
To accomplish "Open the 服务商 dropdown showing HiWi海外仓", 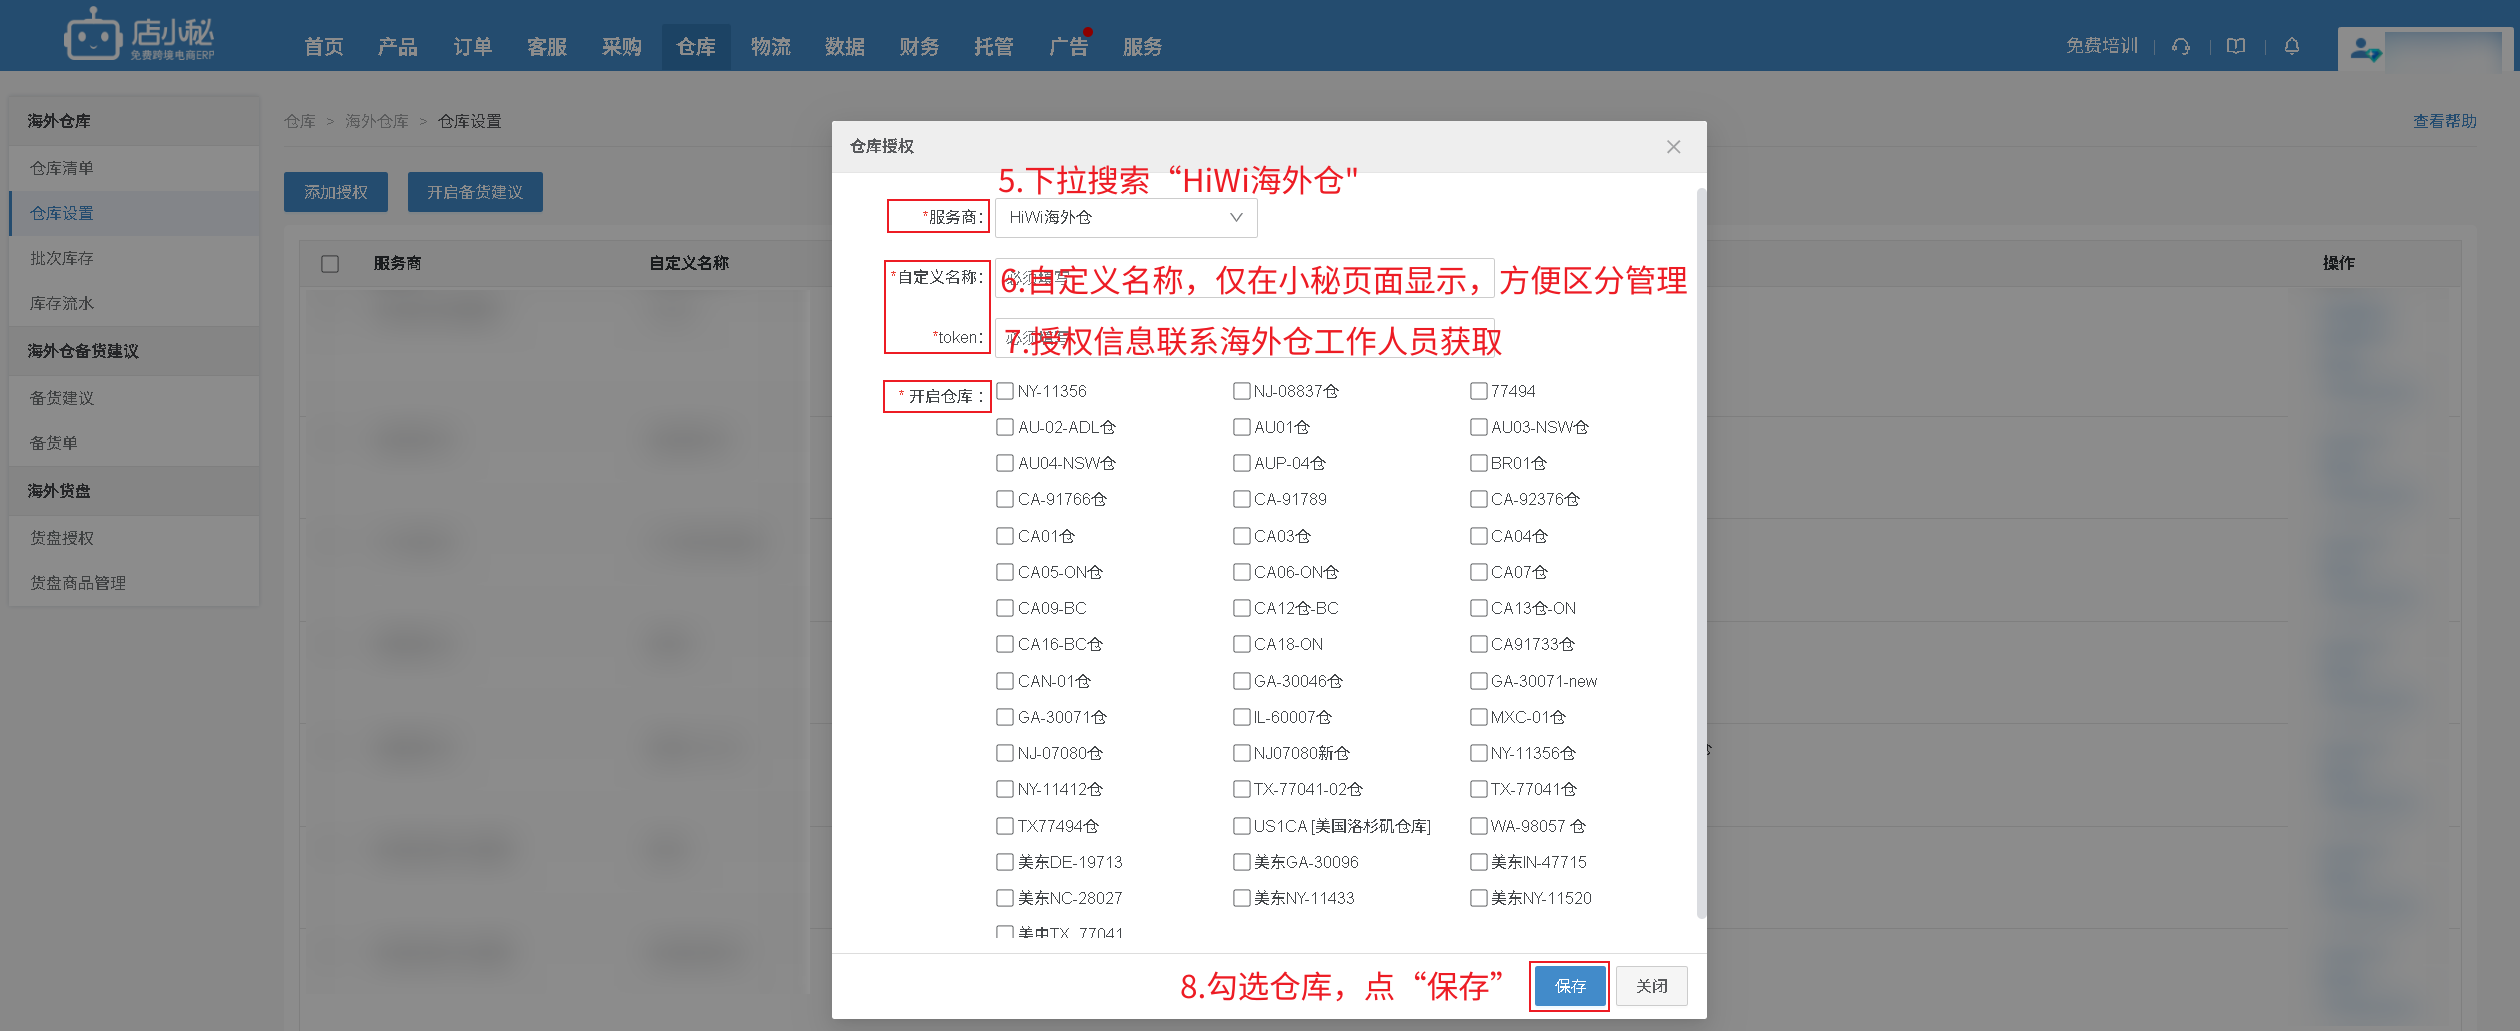I will 1126,218.
